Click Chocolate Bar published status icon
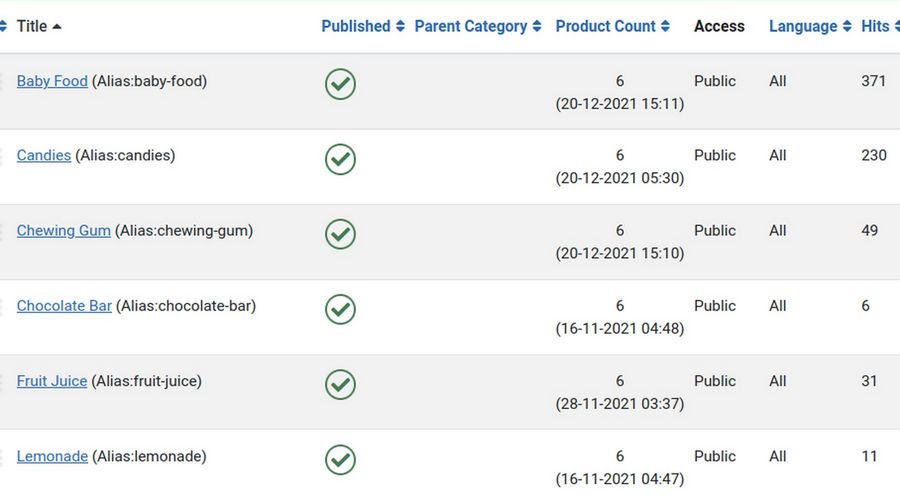 [340, 309]
